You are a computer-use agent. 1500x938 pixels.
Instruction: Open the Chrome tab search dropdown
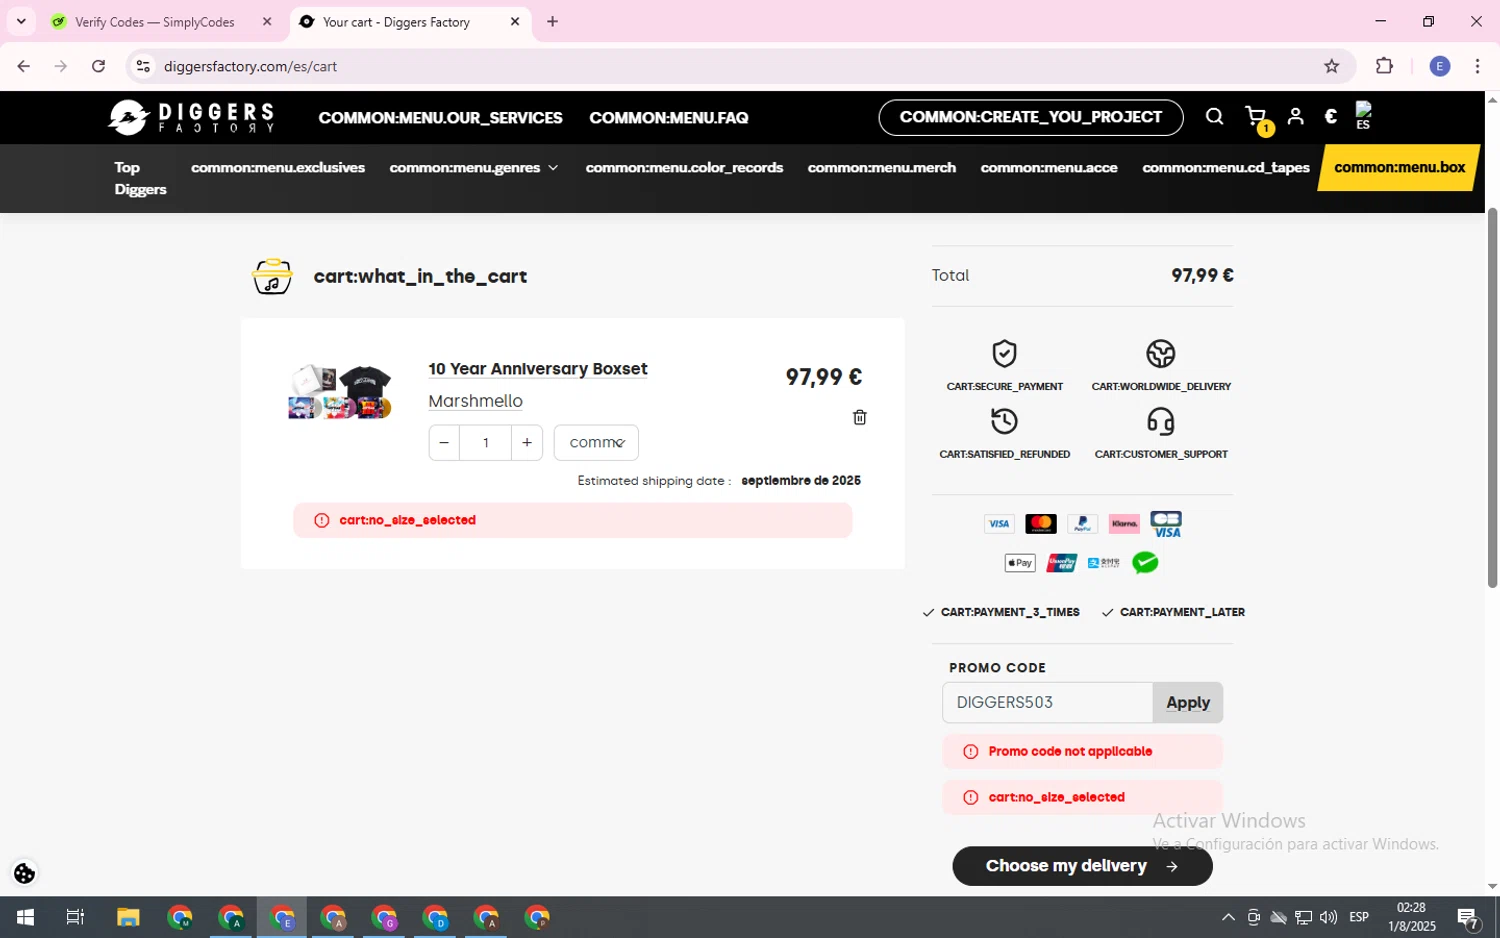(21, 21)
